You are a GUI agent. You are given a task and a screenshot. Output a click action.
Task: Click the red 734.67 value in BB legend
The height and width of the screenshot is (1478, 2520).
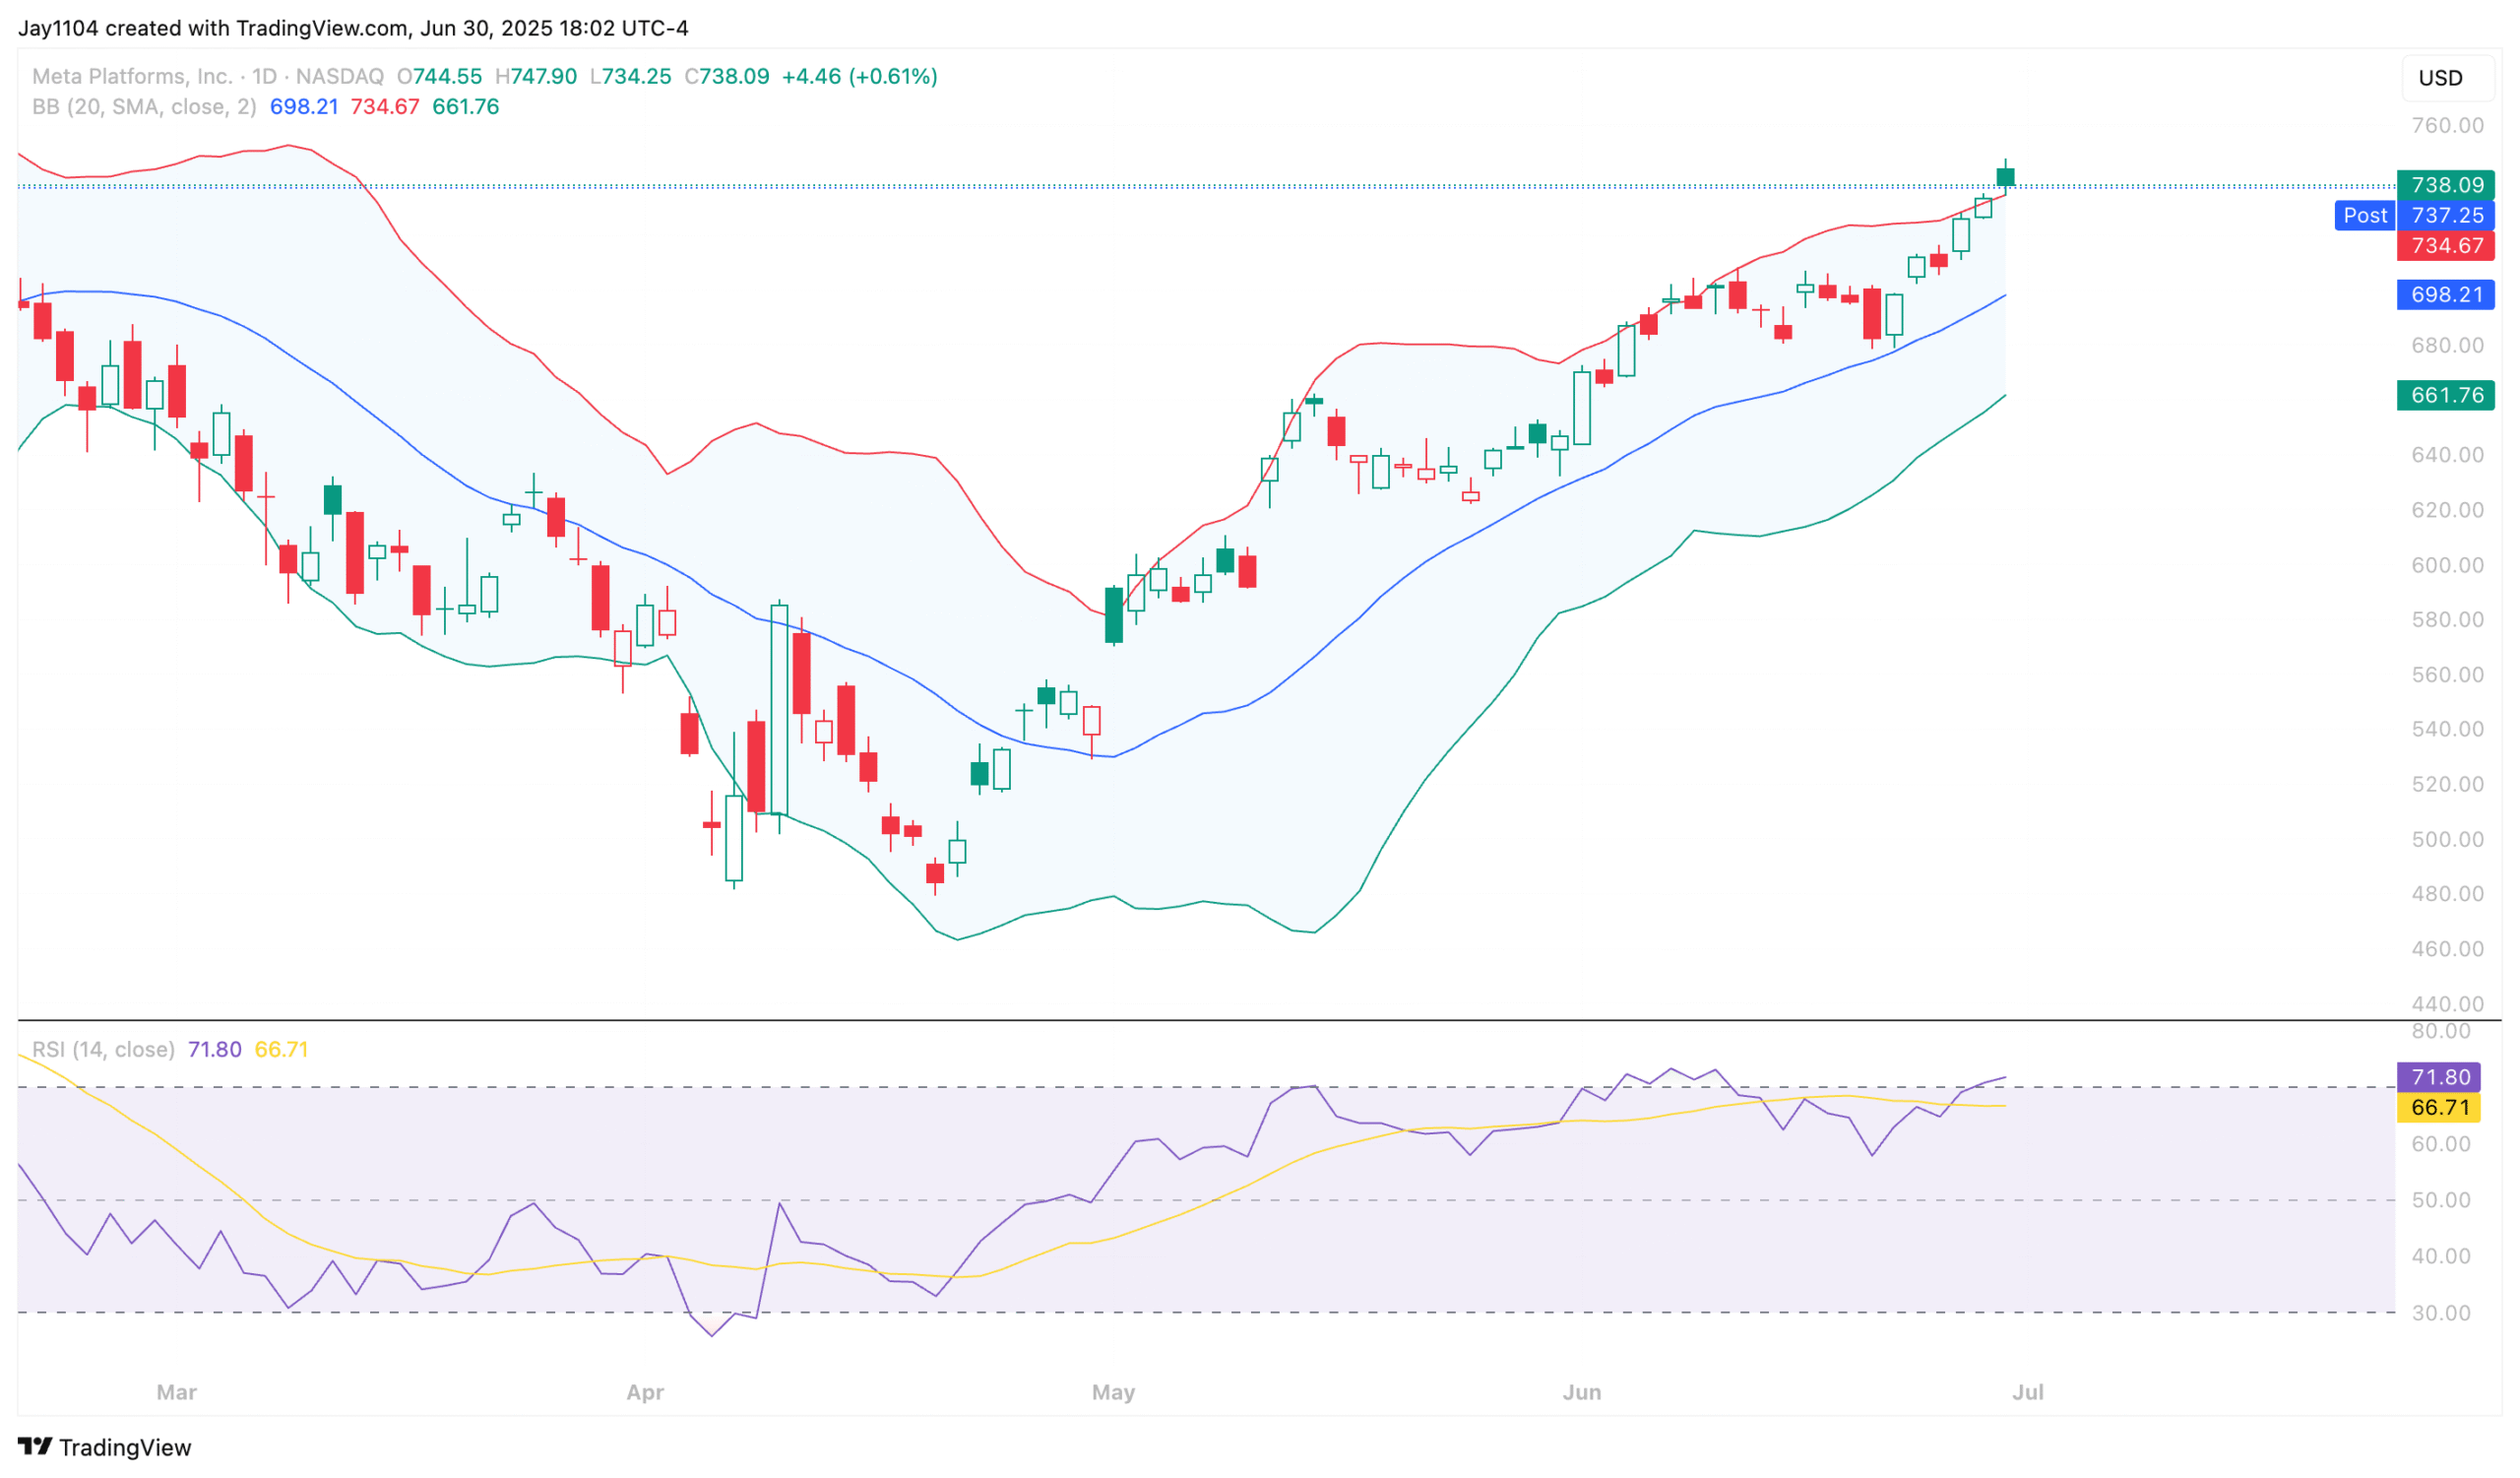(x=385, y=107)
